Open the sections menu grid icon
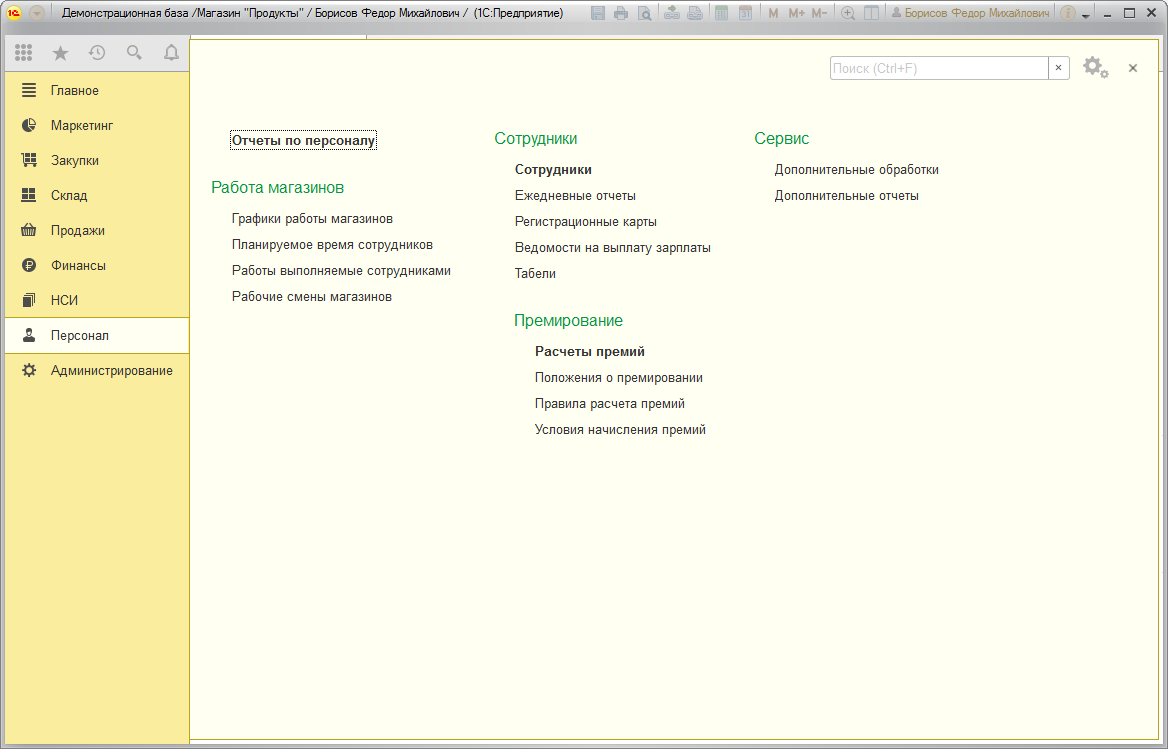The height and width of the screenshot is (749, 1168). pos(23,52)
